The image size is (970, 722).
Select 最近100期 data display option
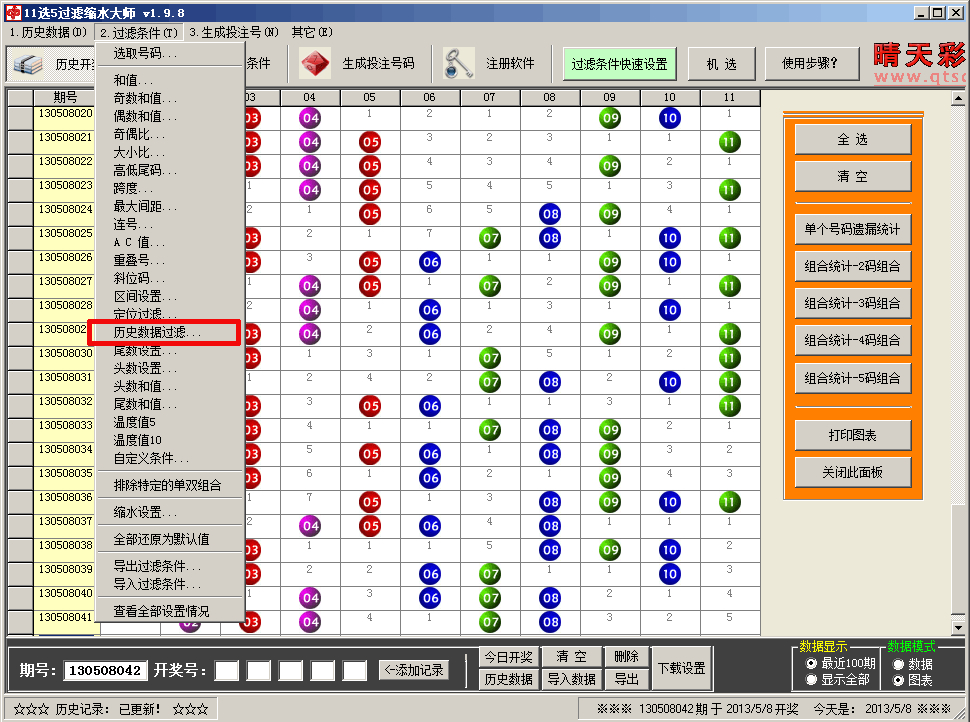coord(840,663)
